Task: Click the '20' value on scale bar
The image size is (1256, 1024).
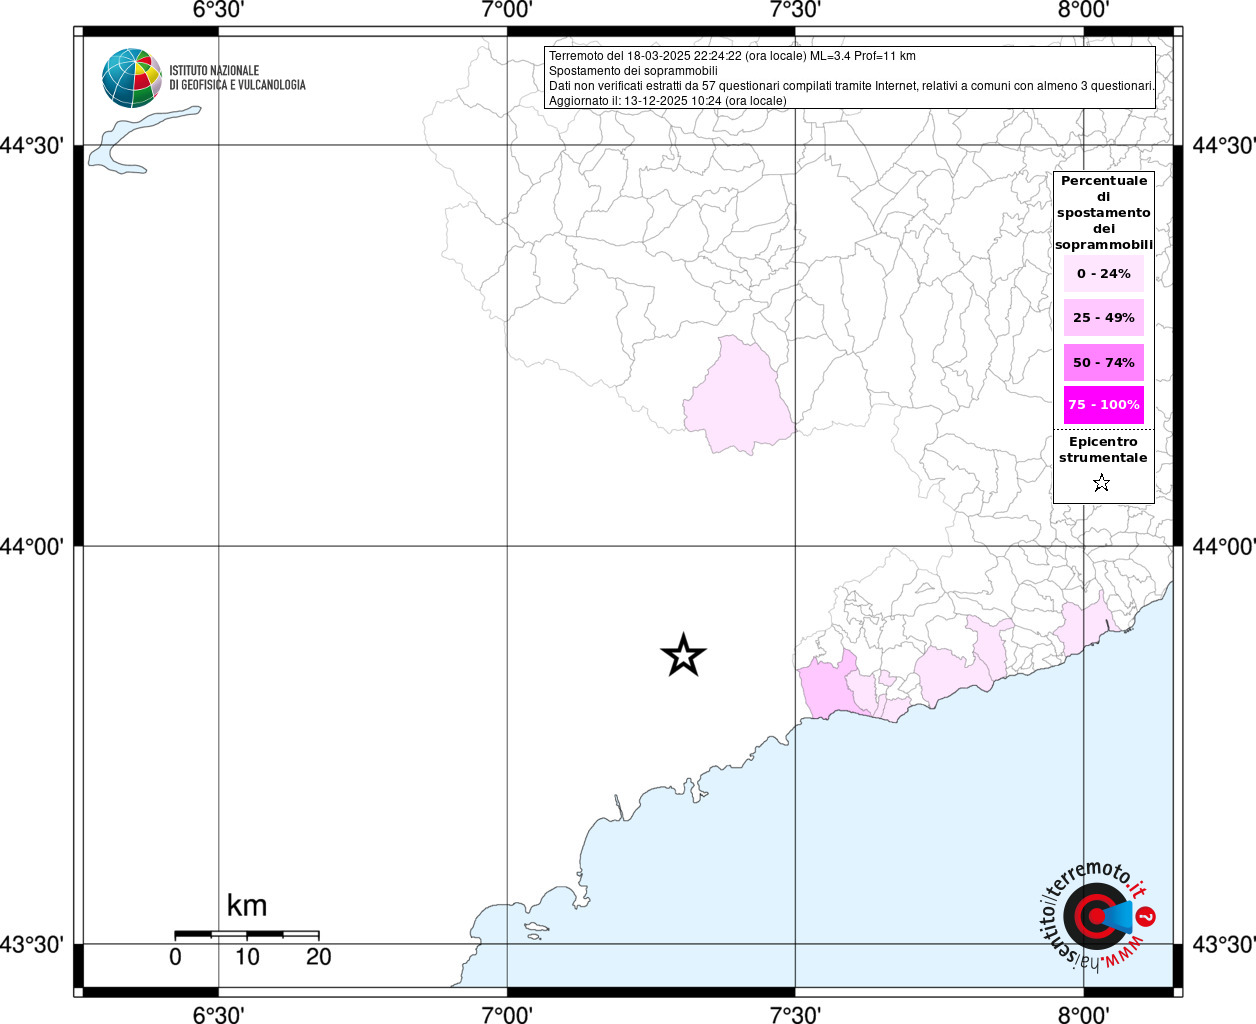Action: tap(319, 957)
